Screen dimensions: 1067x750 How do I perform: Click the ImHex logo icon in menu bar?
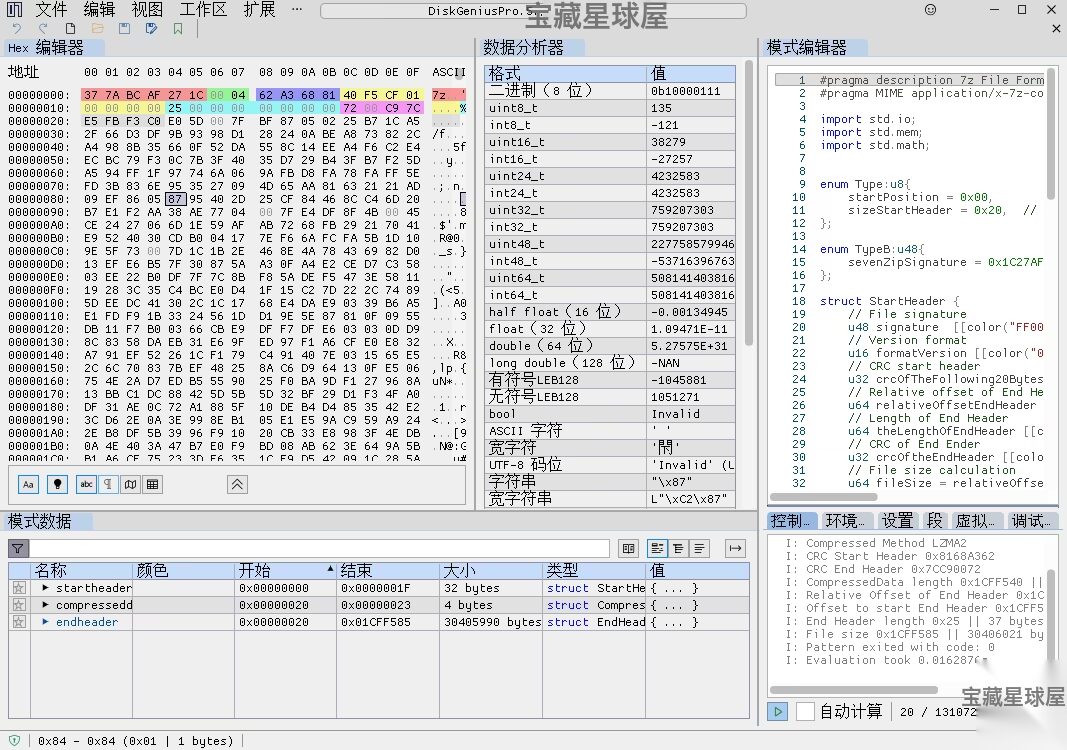[x=14, y=10]
